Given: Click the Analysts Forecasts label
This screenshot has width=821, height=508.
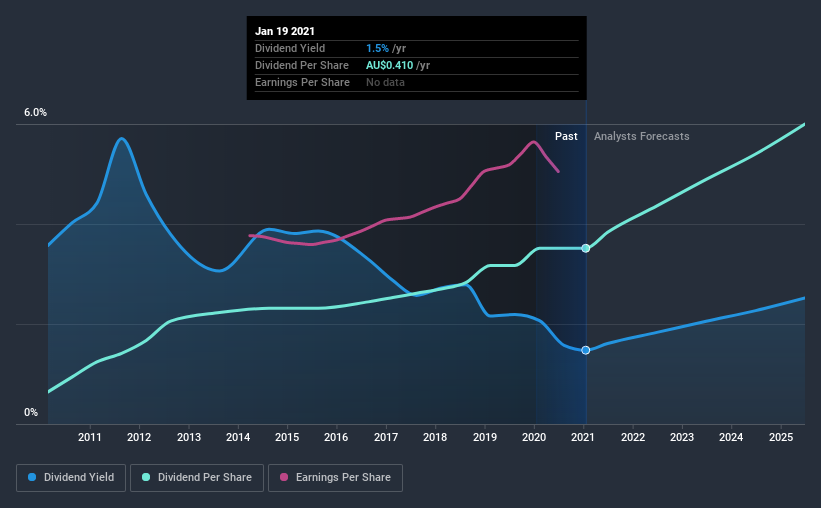Looking at the screenshot, I should 641,136.
